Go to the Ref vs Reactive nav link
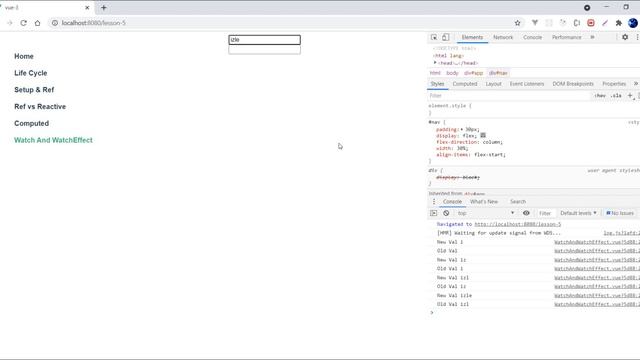 pyautogui.click(x=40, y=107)
